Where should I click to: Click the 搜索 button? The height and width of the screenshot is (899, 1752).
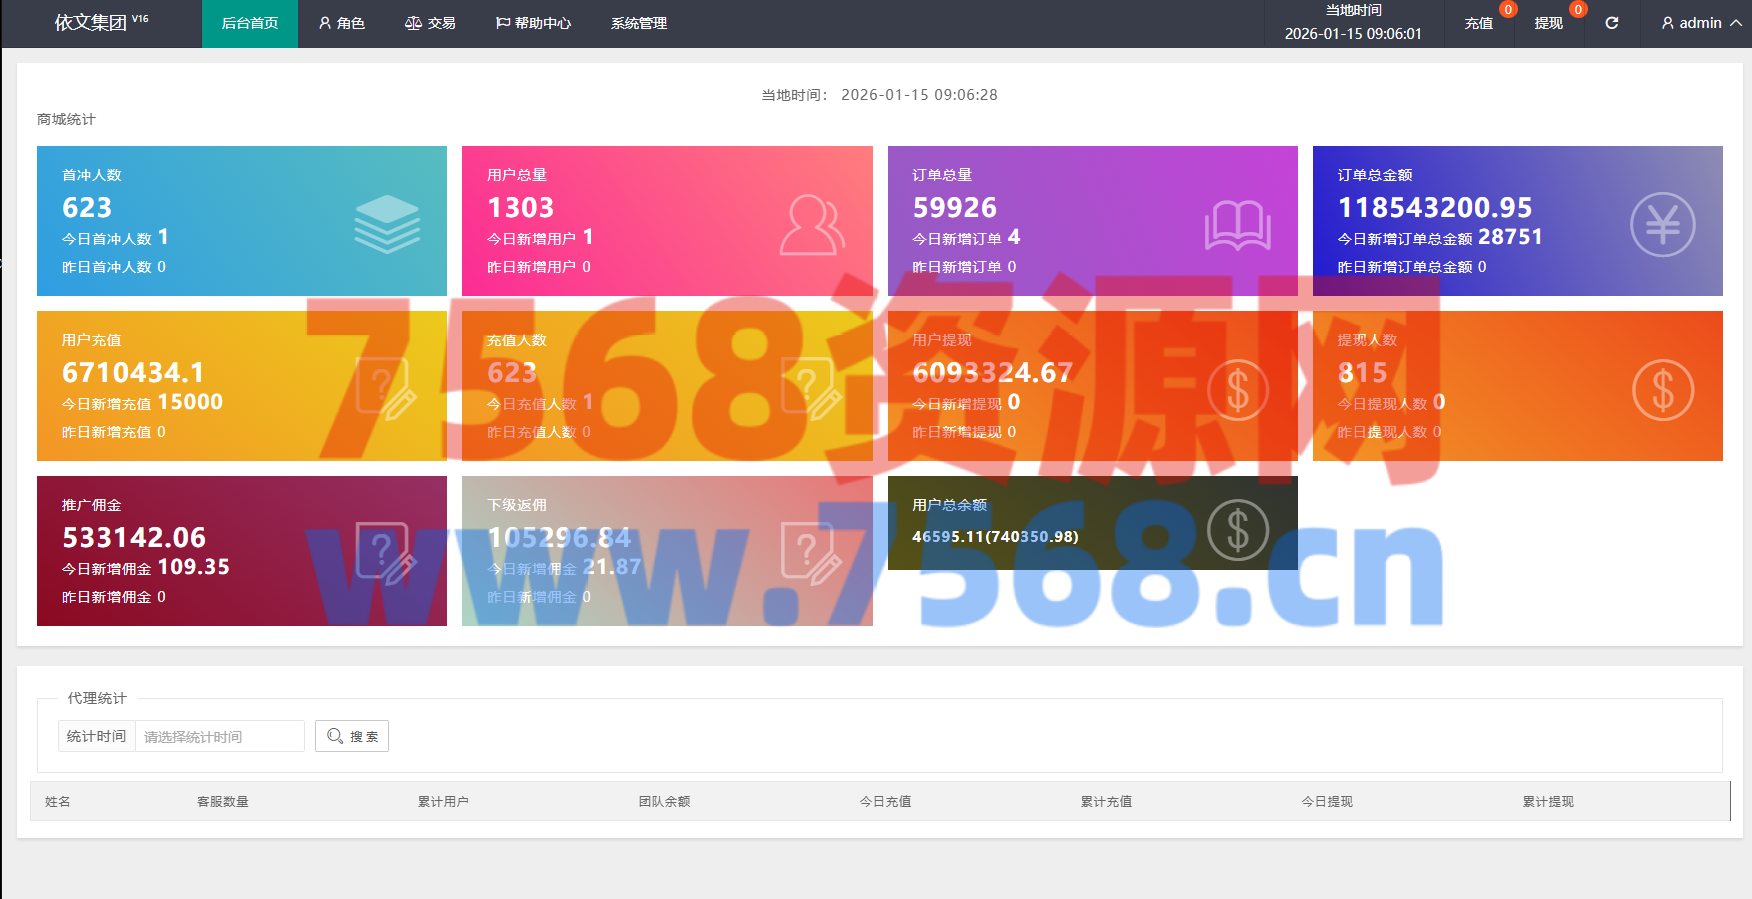352,736
